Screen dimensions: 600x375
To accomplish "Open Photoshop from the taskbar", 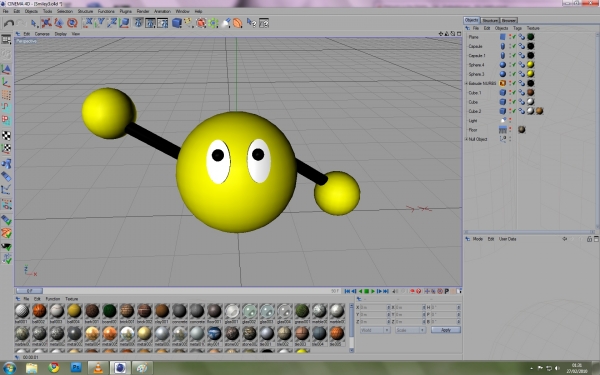I will (x=76, y=368).
